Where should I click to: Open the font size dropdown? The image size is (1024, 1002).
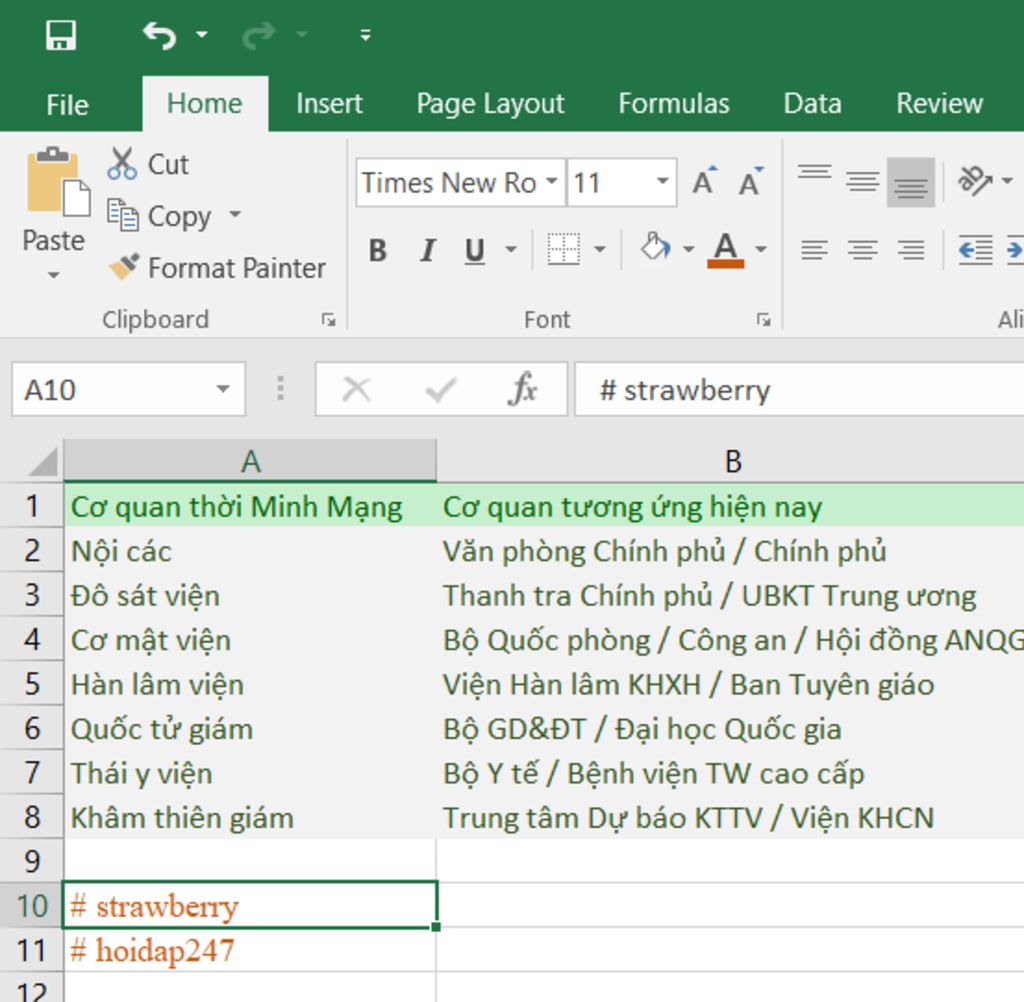662,183
